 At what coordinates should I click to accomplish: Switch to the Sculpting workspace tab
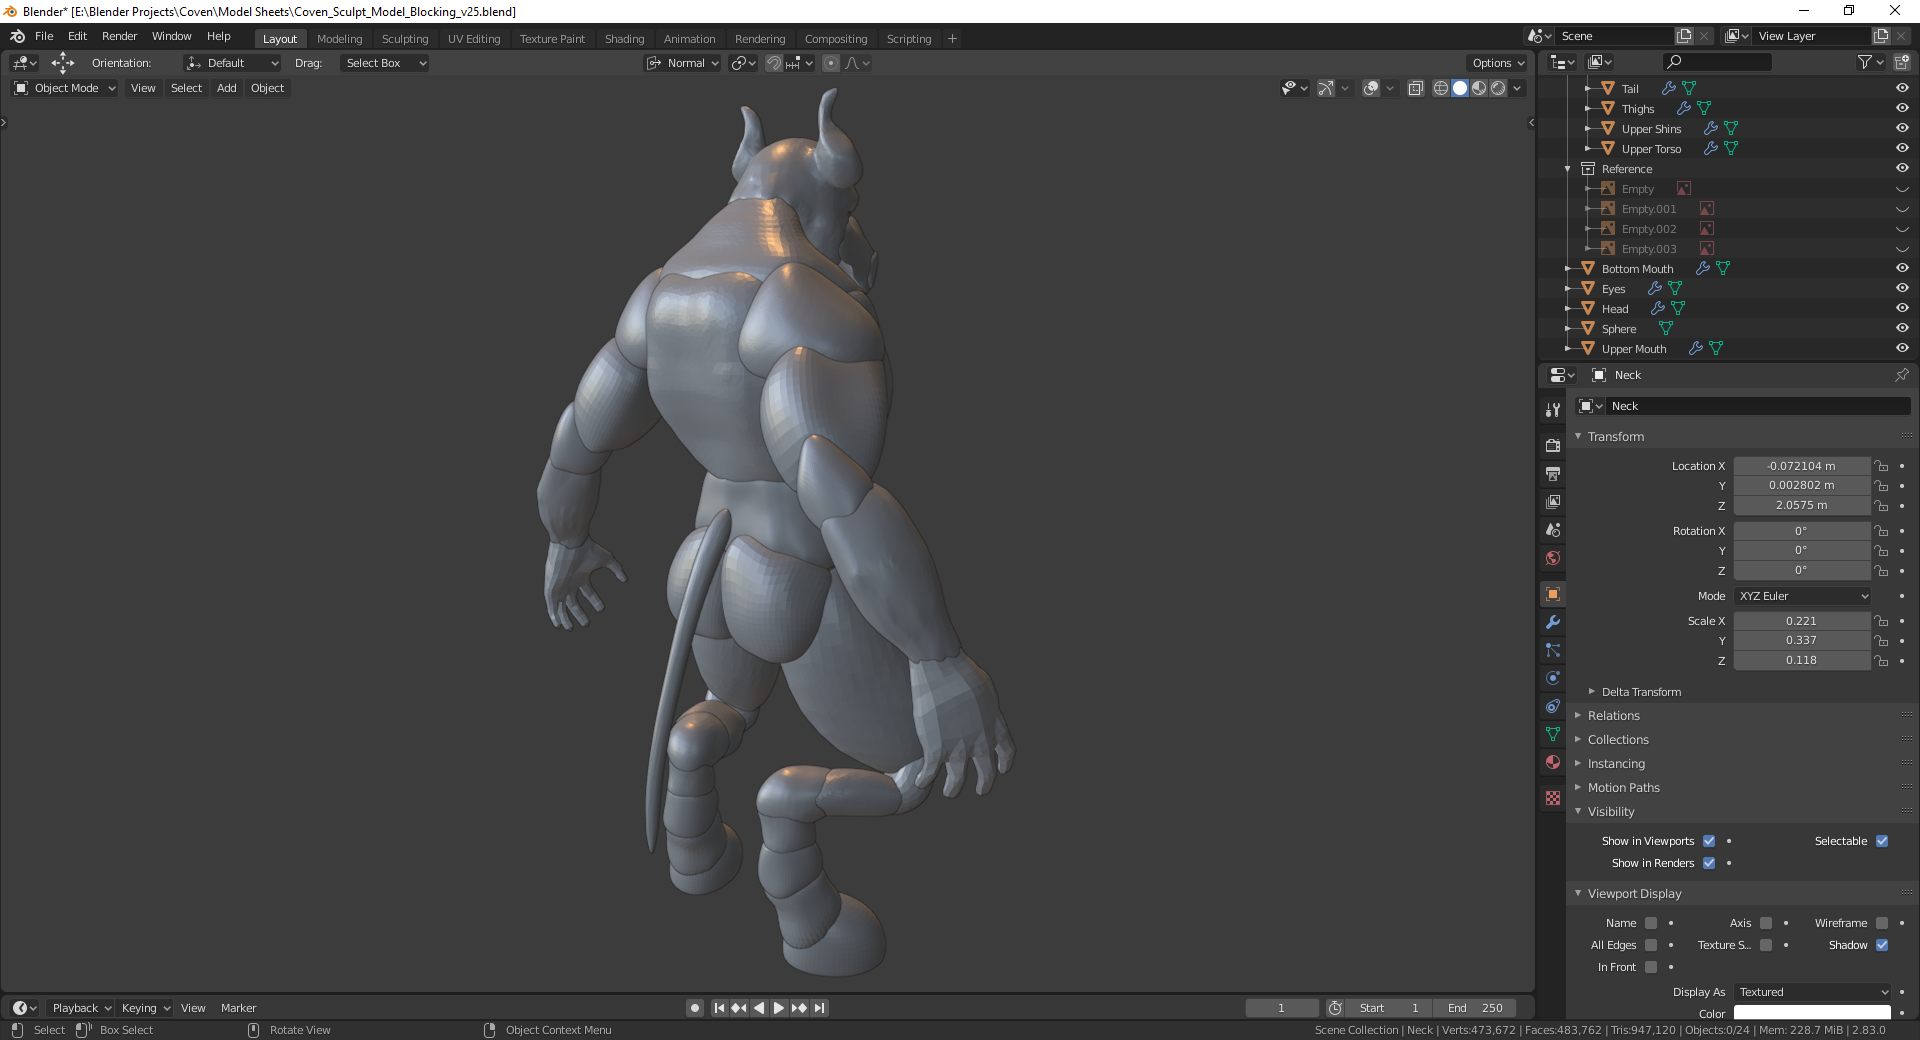point(404,39)
